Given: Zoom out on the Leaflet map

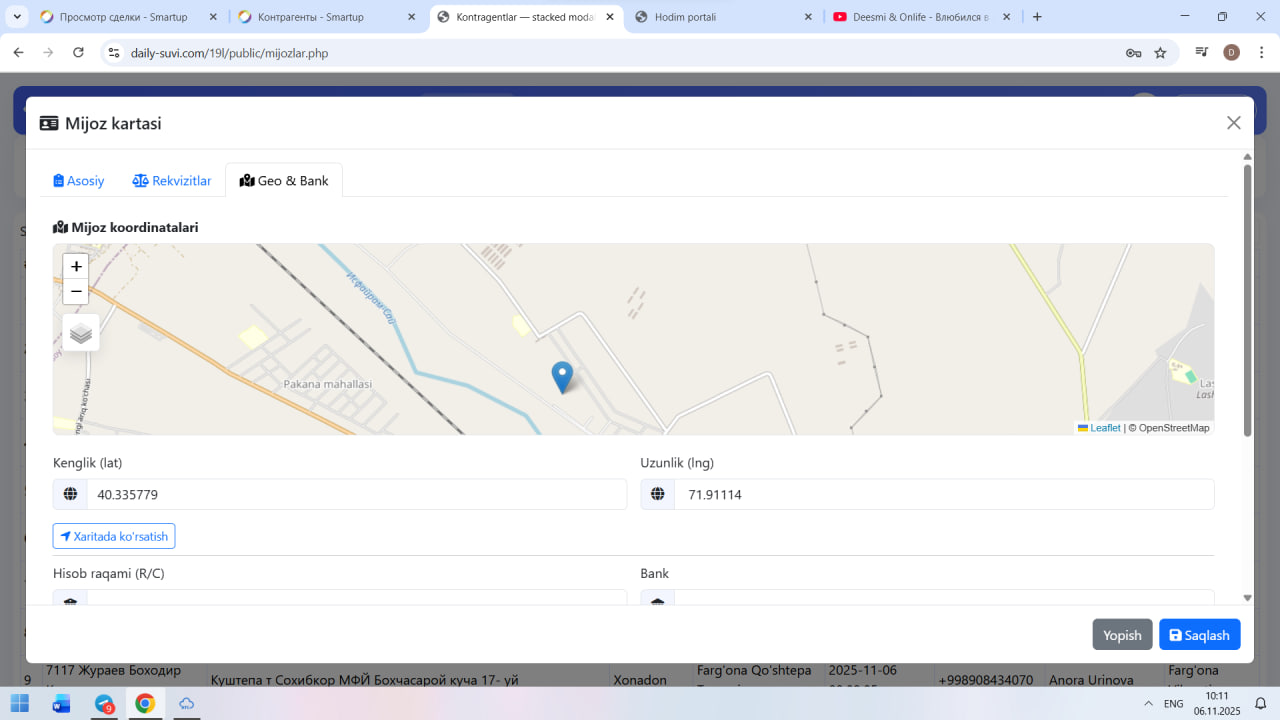Looking at the screenshot, I should pos(76,291).
